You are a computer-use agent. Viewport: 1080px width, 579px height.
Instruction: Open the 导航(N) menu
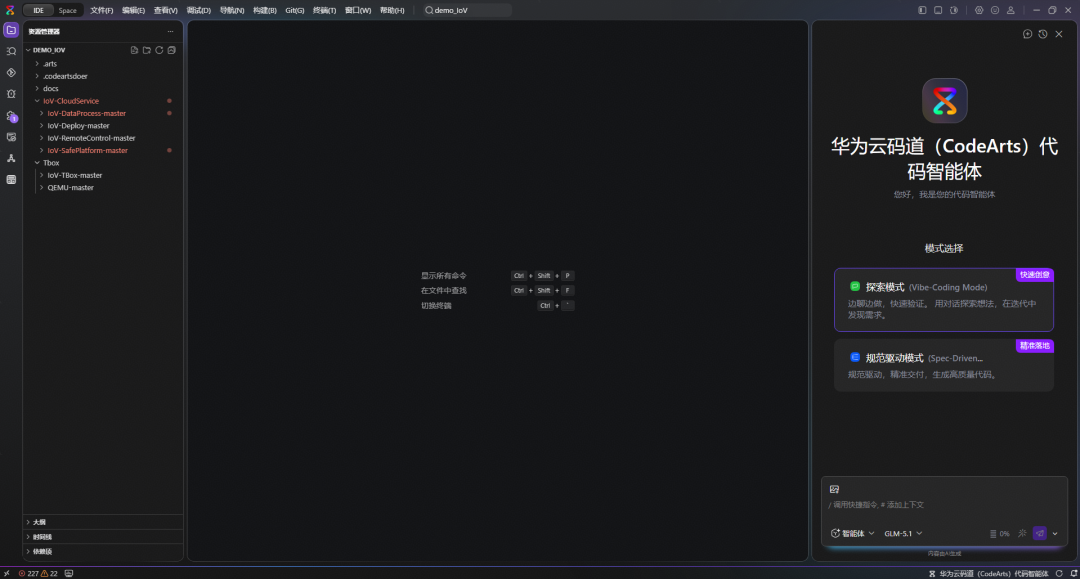click(x=232, y=10)
